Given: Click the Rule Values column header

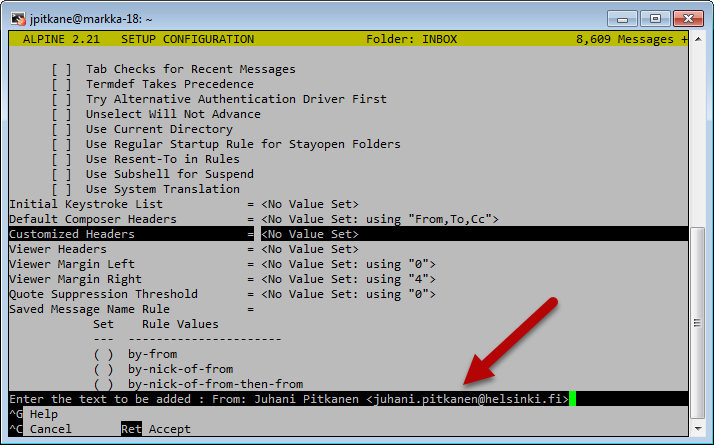Looking at the screenshot, I should 180,324.
